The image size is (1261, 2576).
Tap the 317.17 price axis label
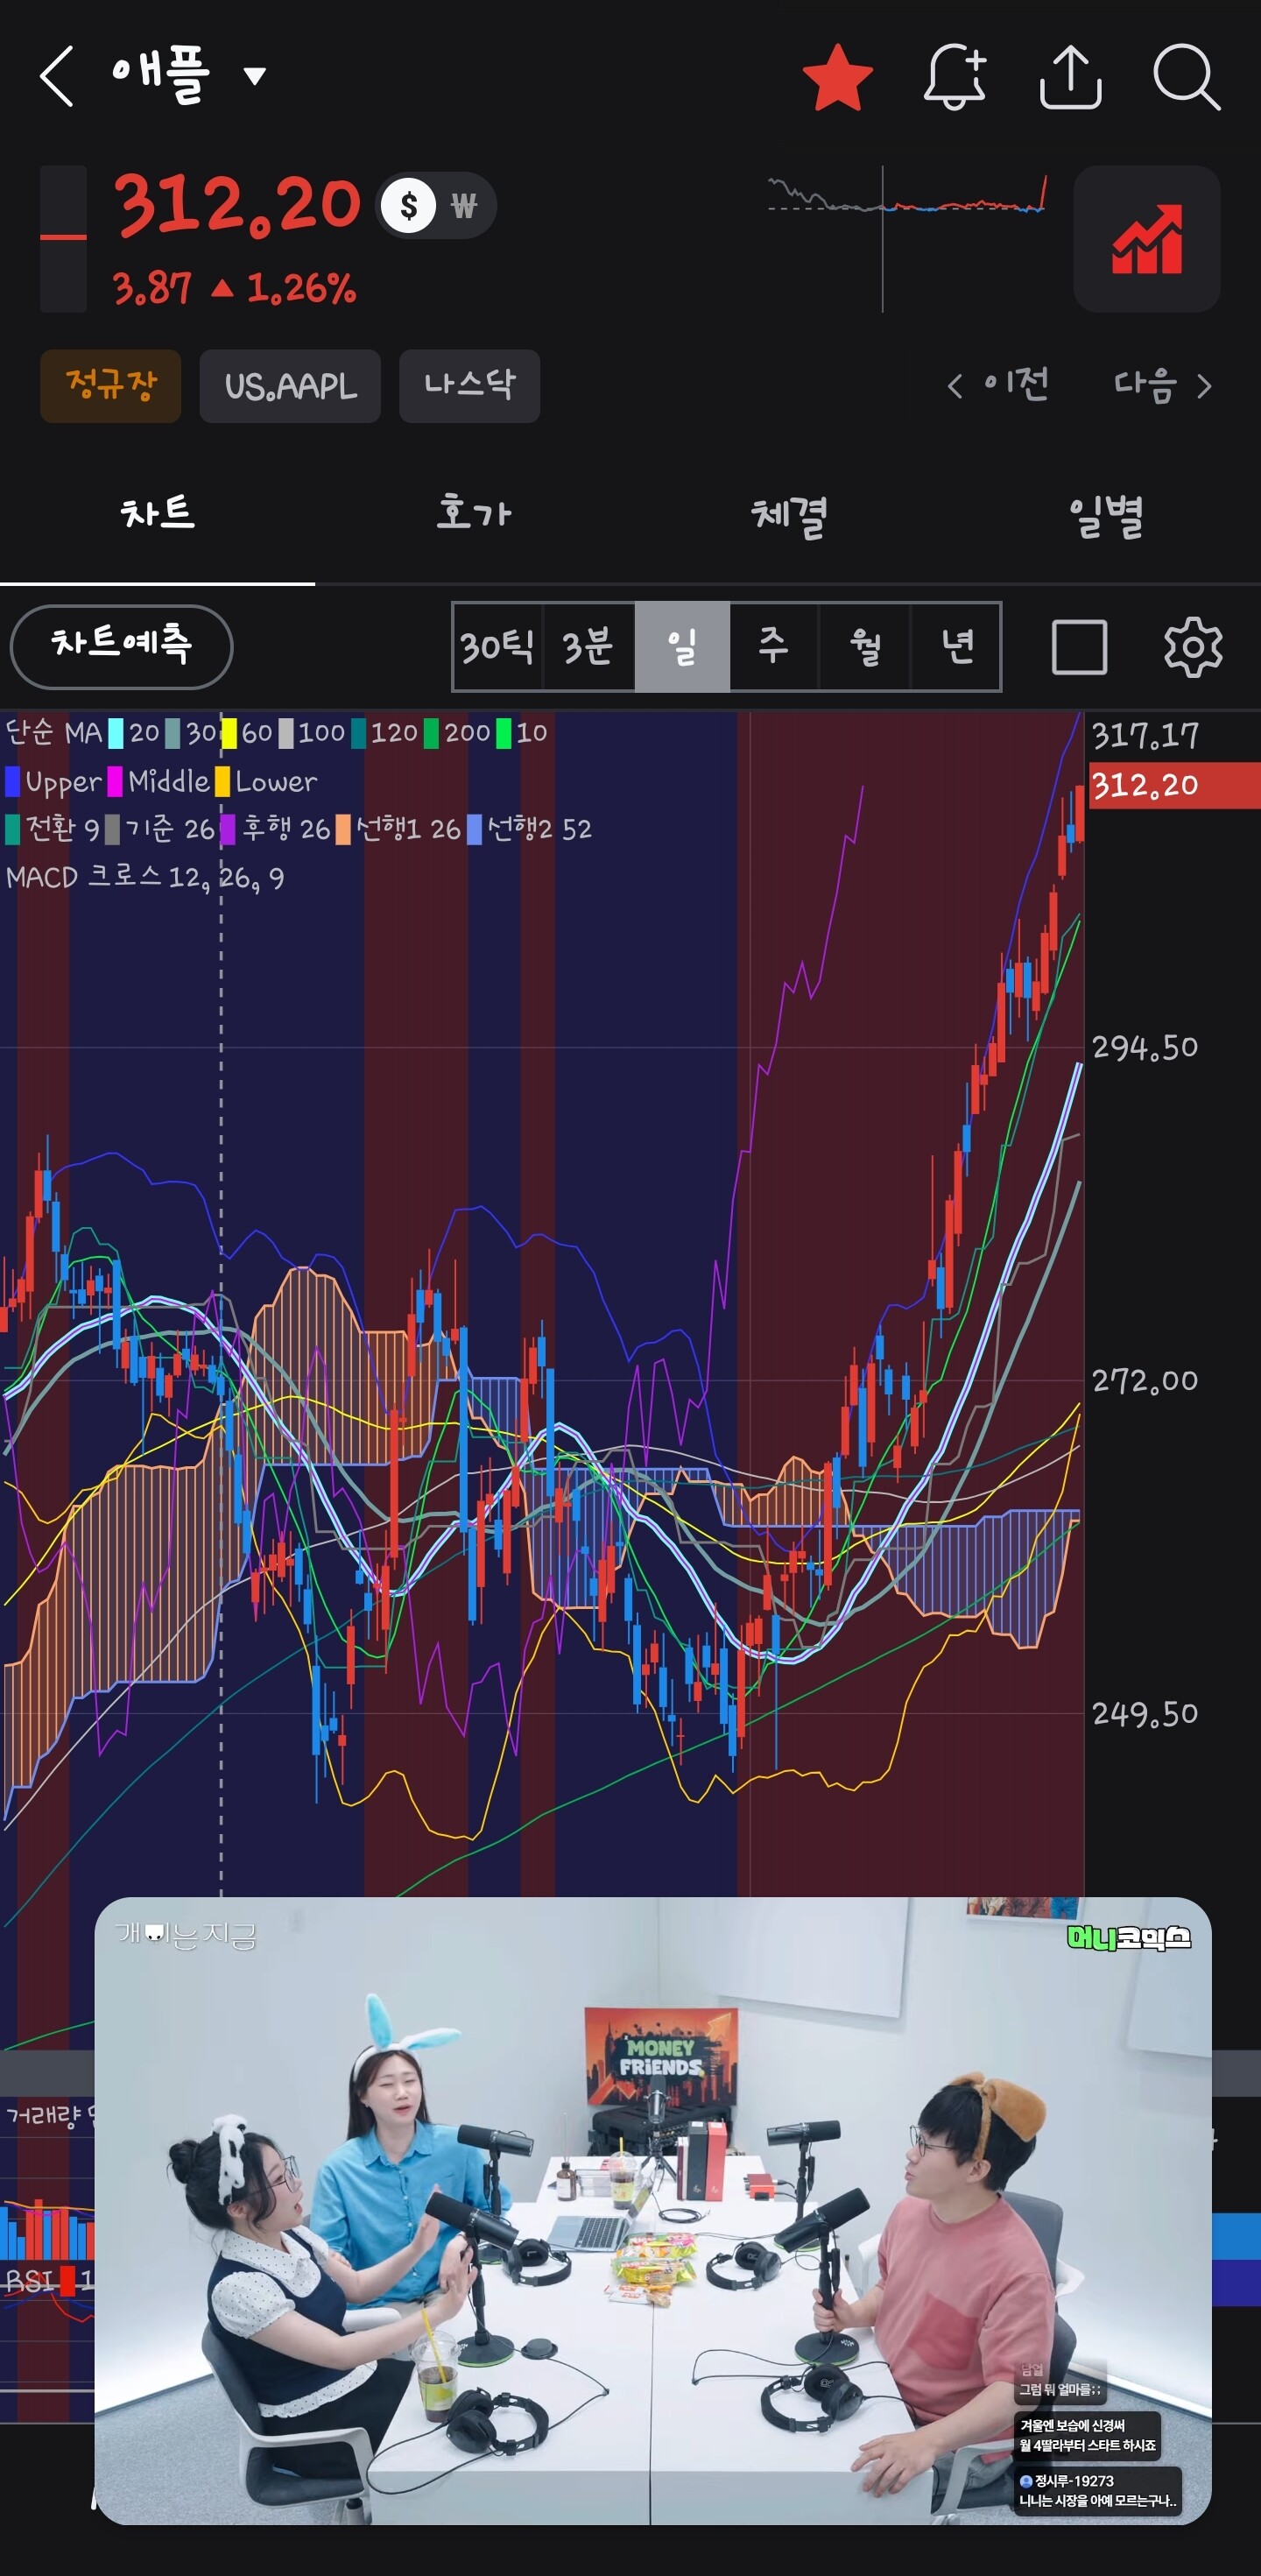(x=1145, y=737)
